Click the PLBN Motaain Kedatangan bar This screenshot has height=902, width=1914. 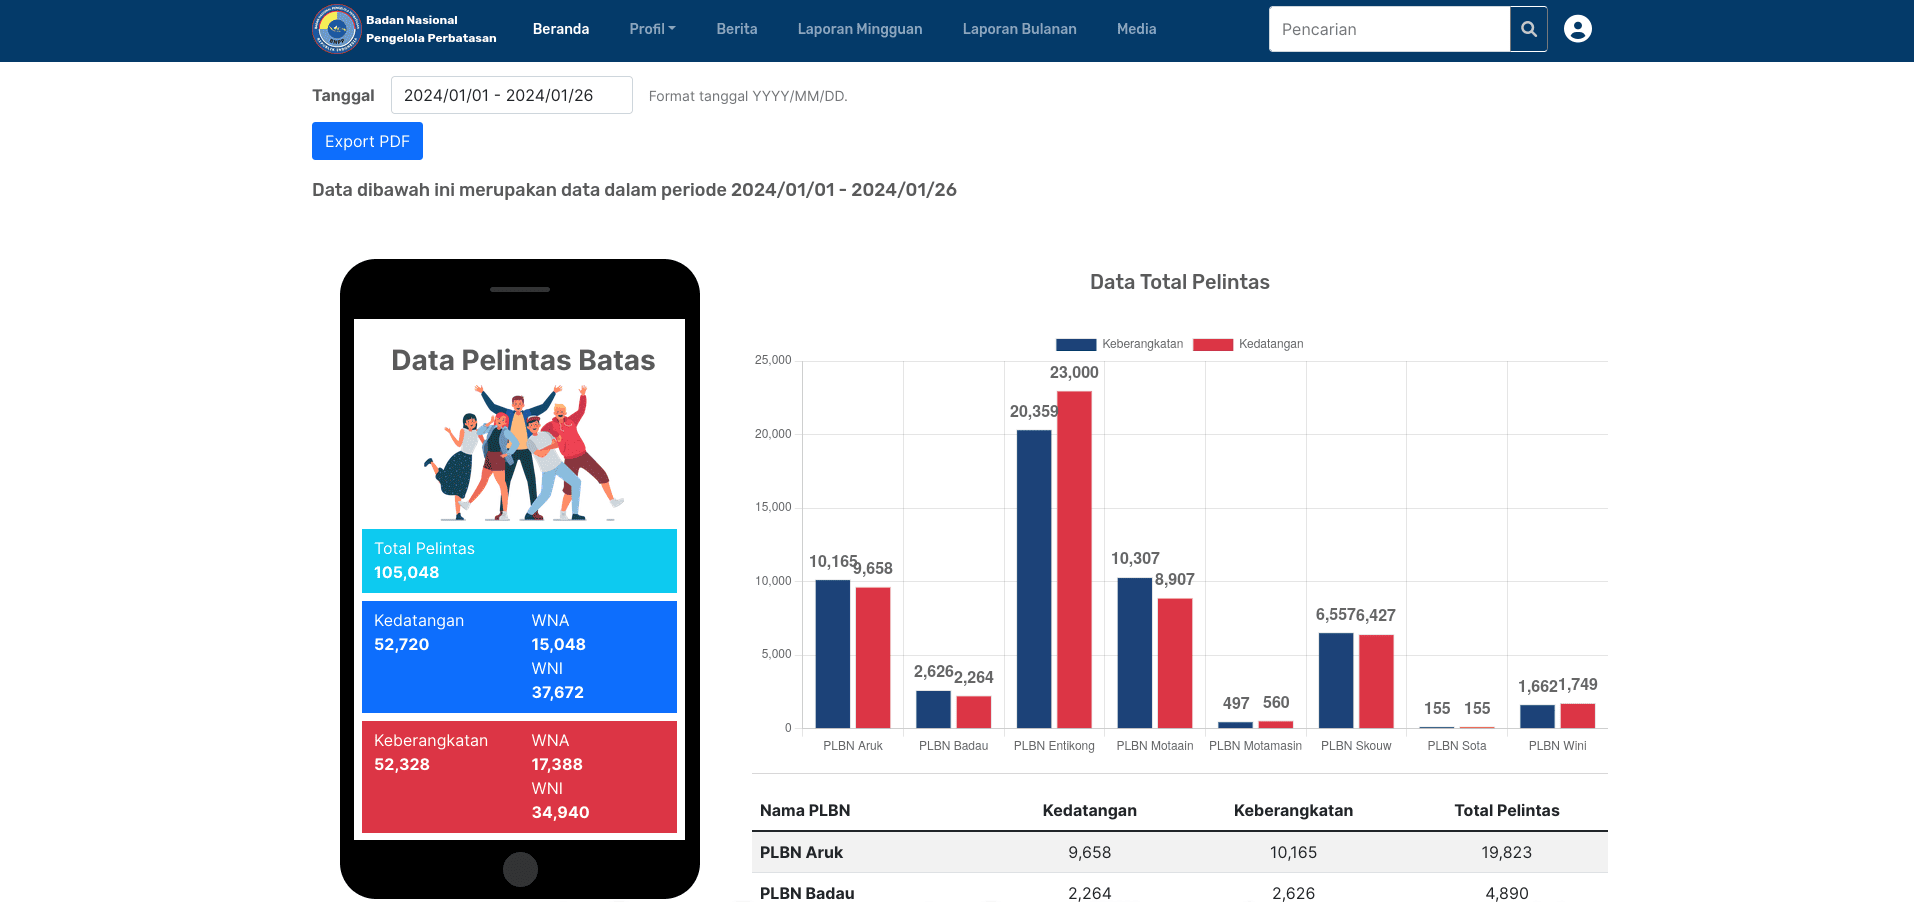coord(1175,663)
